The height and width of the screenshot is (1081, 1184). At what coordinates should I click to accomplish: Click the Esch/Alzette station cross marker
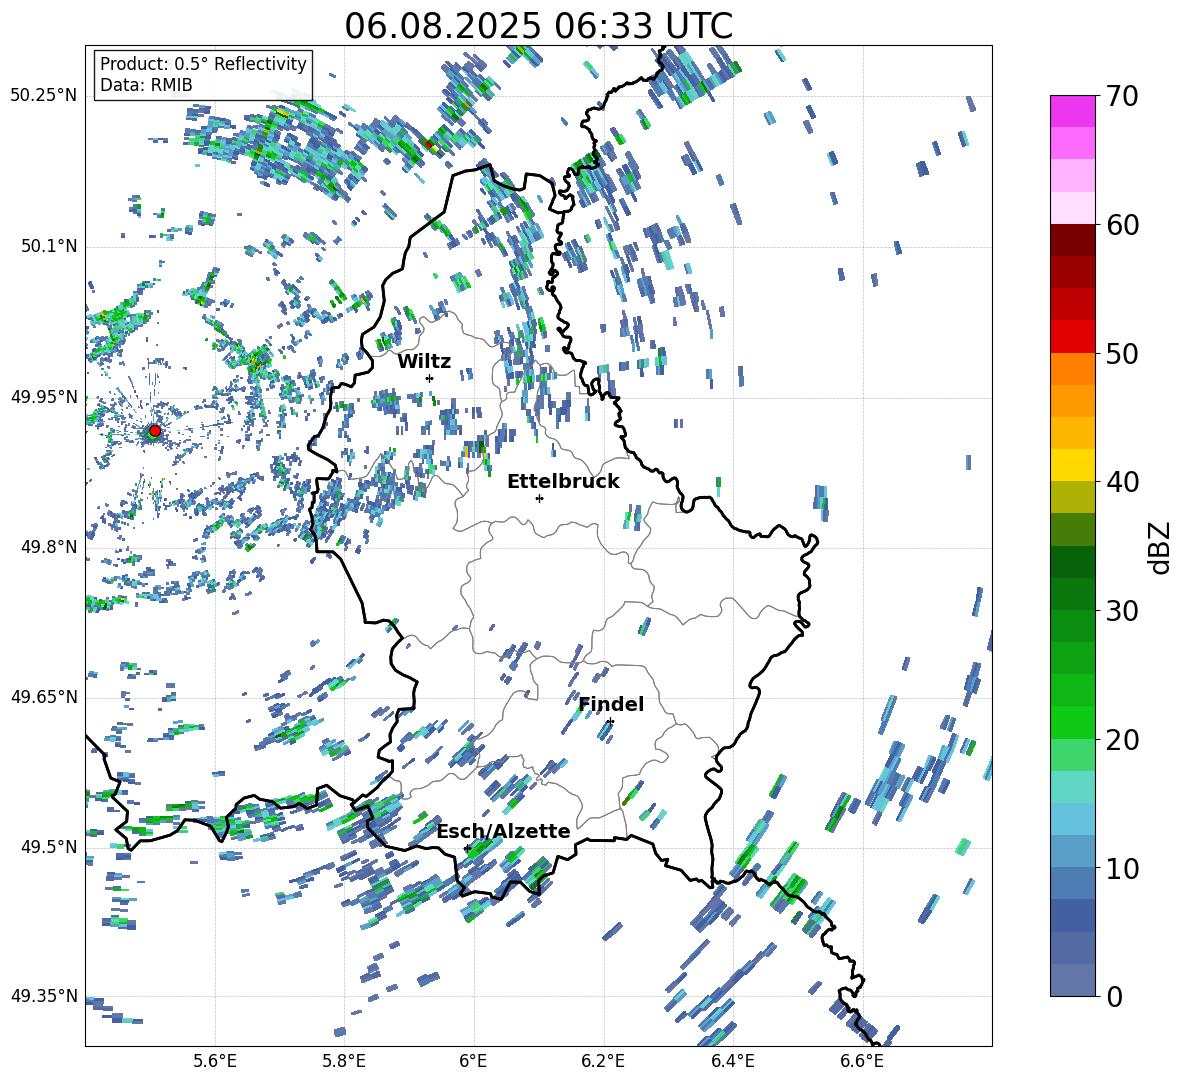[467, 848]
